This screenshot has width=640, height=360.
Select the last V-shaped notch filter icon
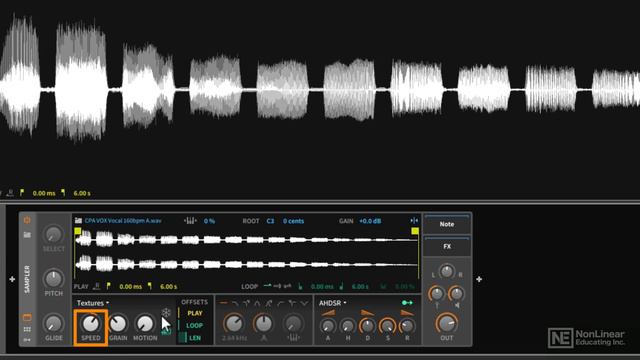(x=304, y=303)
